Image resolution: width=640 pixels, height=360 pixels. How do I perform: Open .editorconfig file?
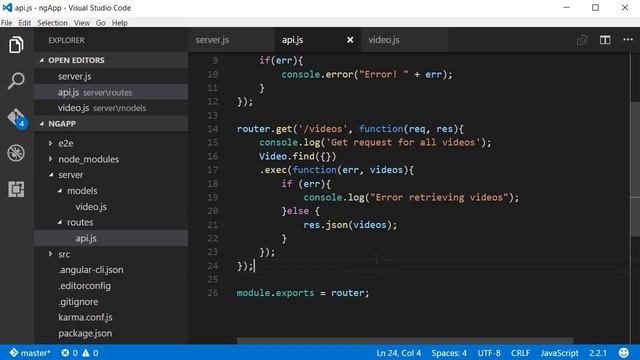111,286
